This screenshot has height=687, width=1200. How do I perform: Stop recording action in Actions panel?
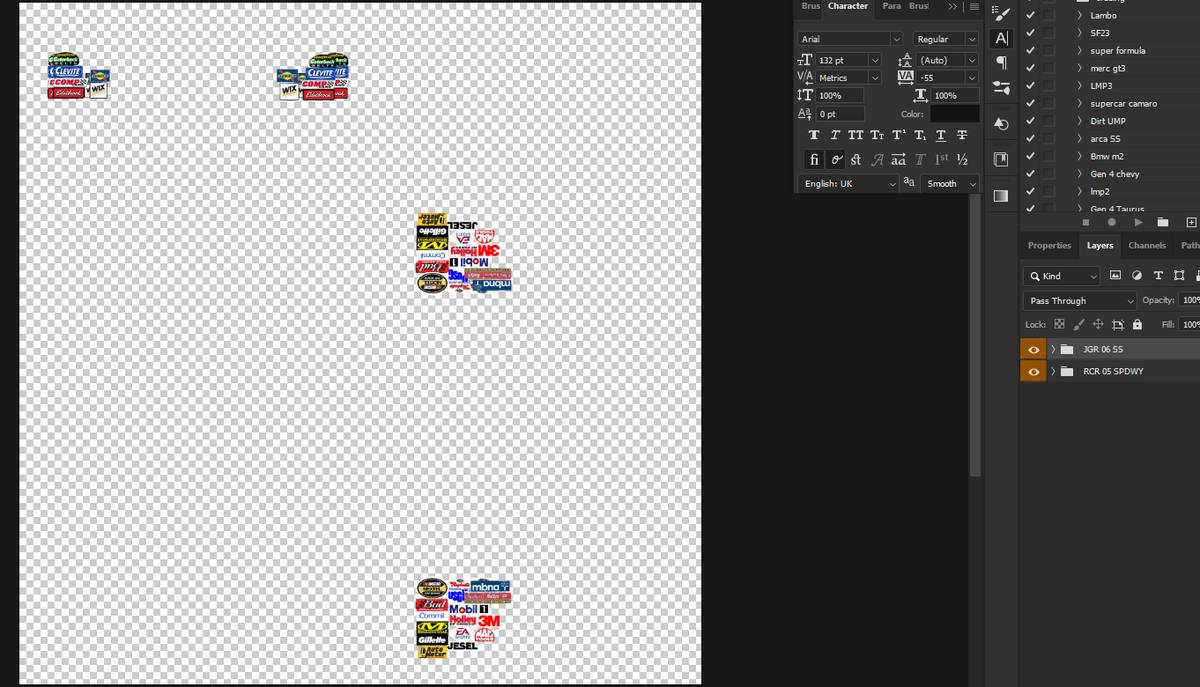[1087, 222]
